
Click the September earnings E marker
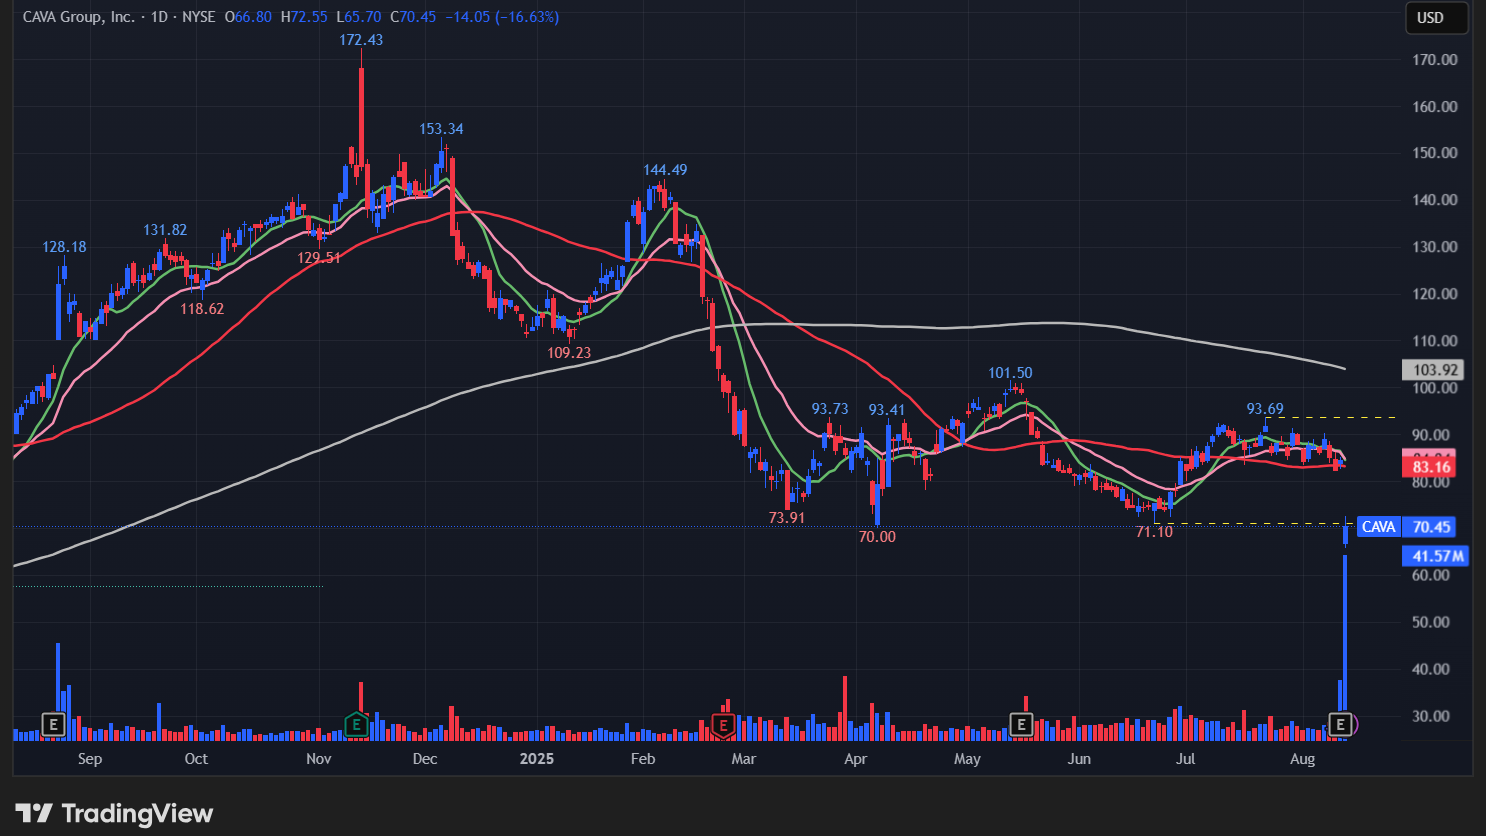coord(53,724)
